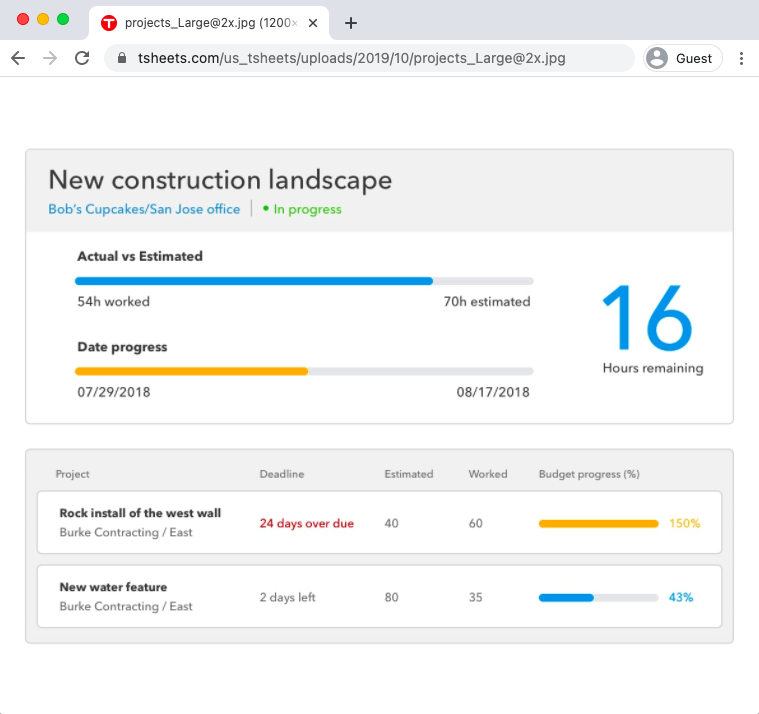
Task: Click the Worked column header
Action: click(488, 474)
